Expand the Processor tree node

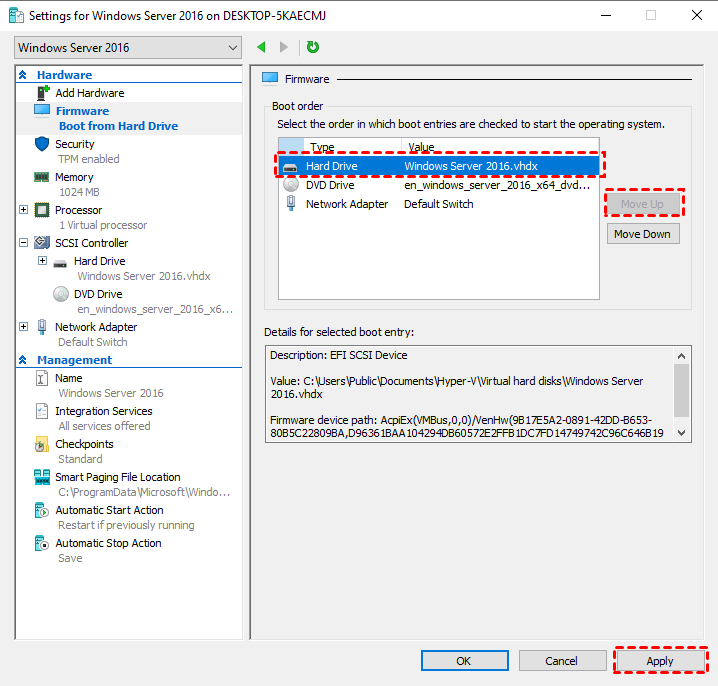(x=23, y=210)
